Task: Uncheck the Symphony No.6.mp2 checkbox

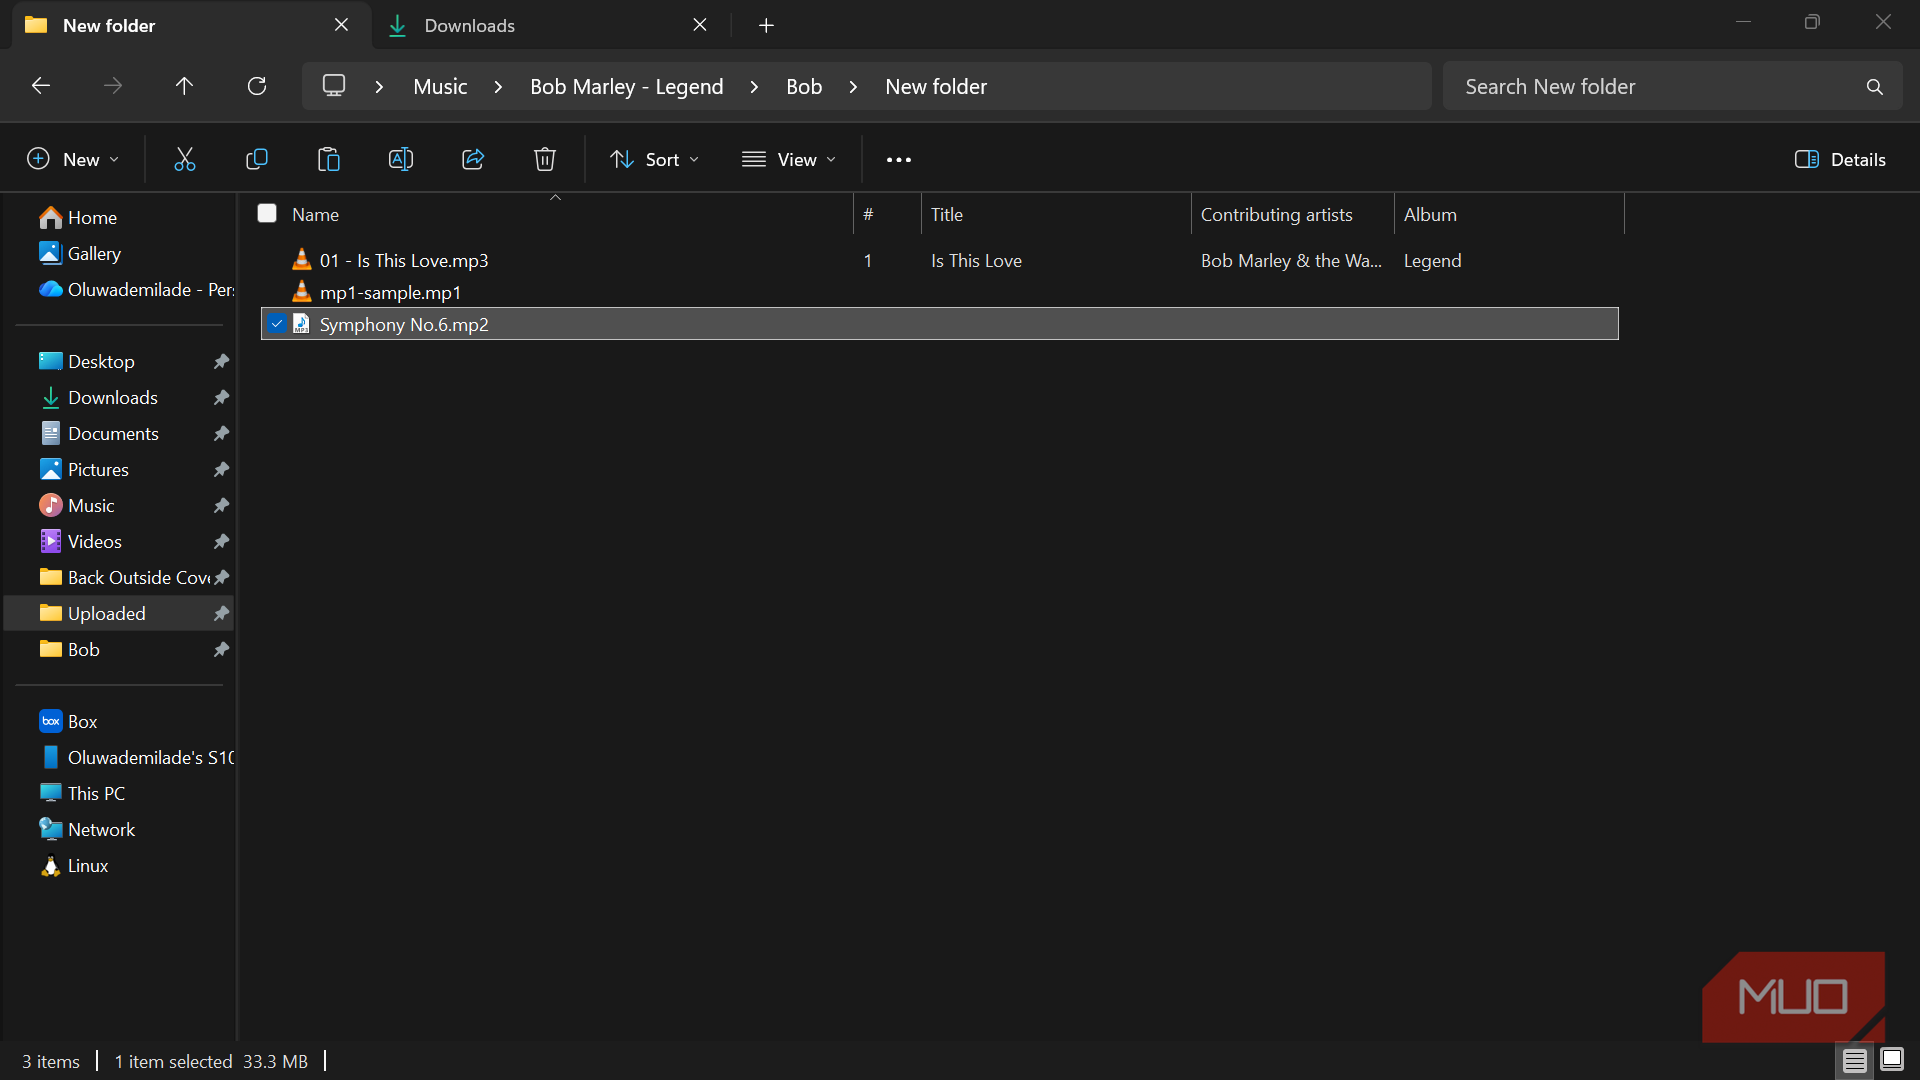Action: coord(277,324)
